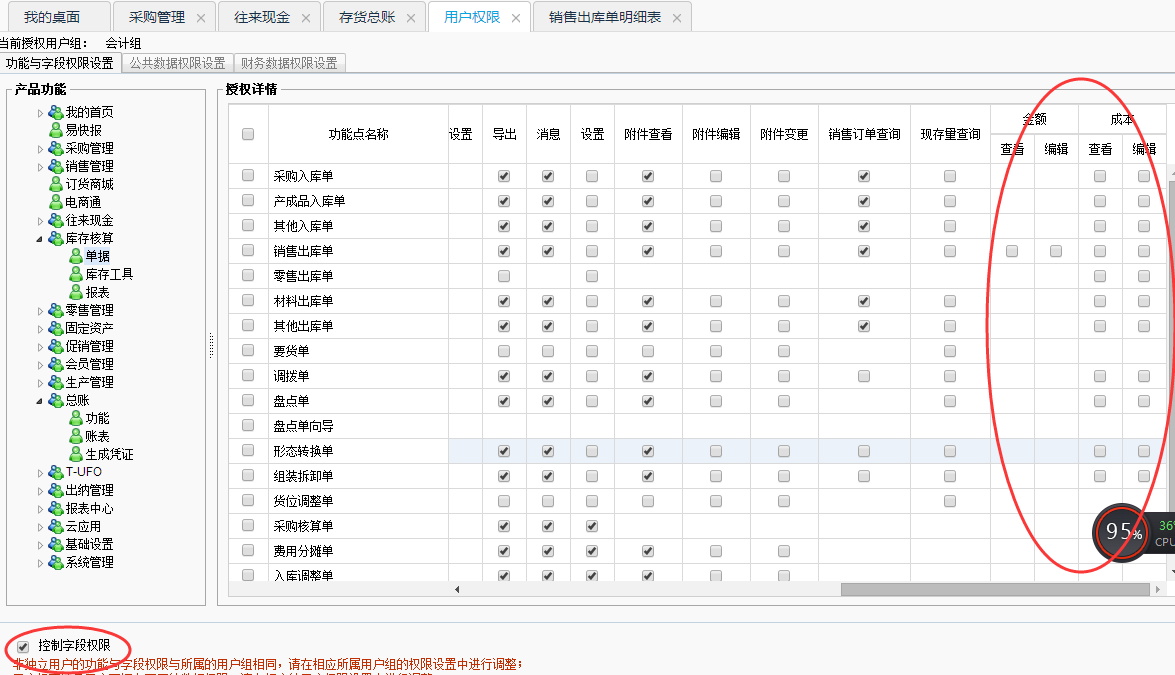Check the row selector for 采购入库单
Image resolution: width=1175 pixels, height=675 pixels.
pos(248,175)
